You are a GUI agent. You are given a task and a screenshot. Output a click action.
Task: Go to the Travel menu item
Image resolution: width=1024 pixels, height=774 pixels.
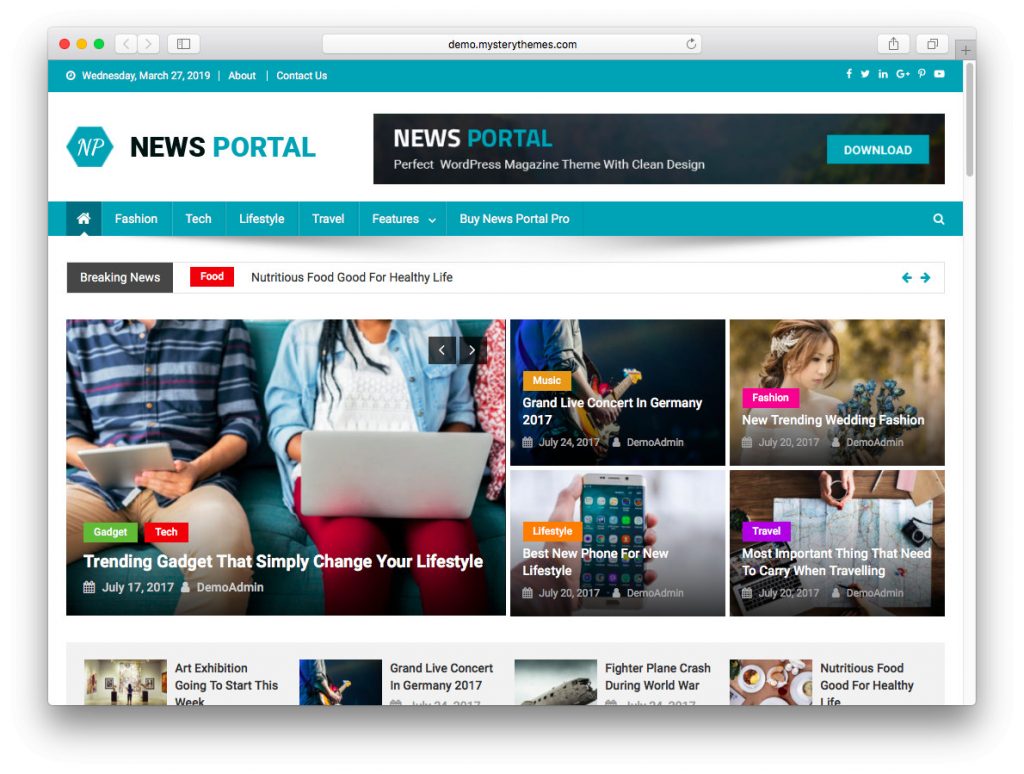(328, 219)
